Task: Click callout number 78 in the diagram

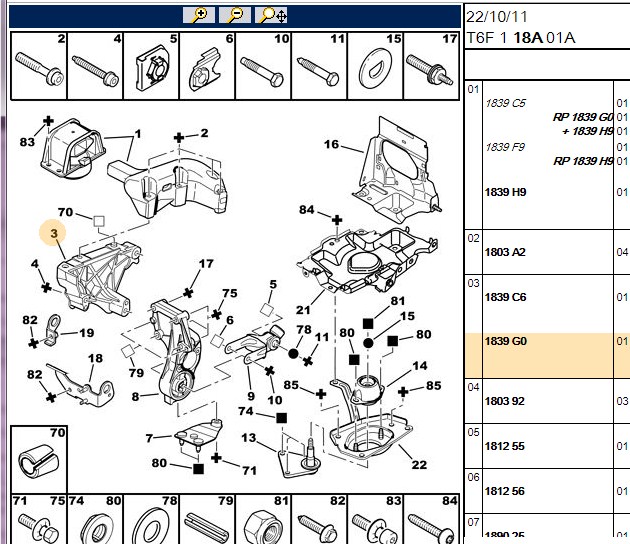Action: (304, 329)
